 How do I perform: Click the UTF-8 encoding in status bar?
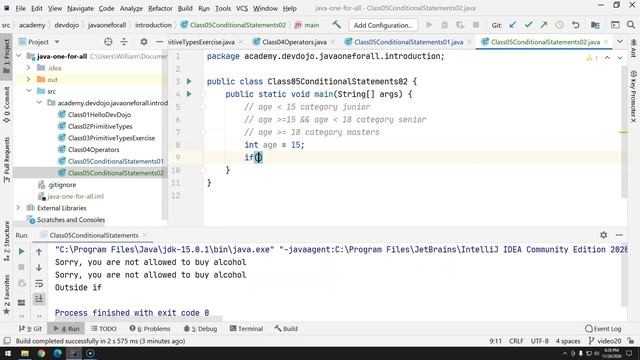tap(540, 341)
